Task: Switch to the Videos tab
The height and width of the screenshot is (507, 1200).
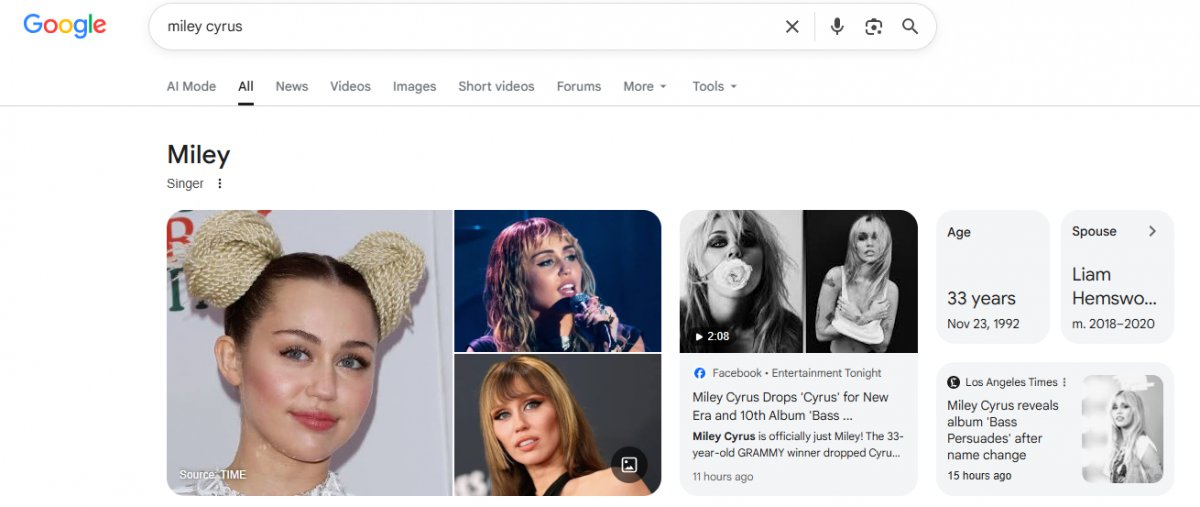Action: pyautogui.click(x=350, y=86)
